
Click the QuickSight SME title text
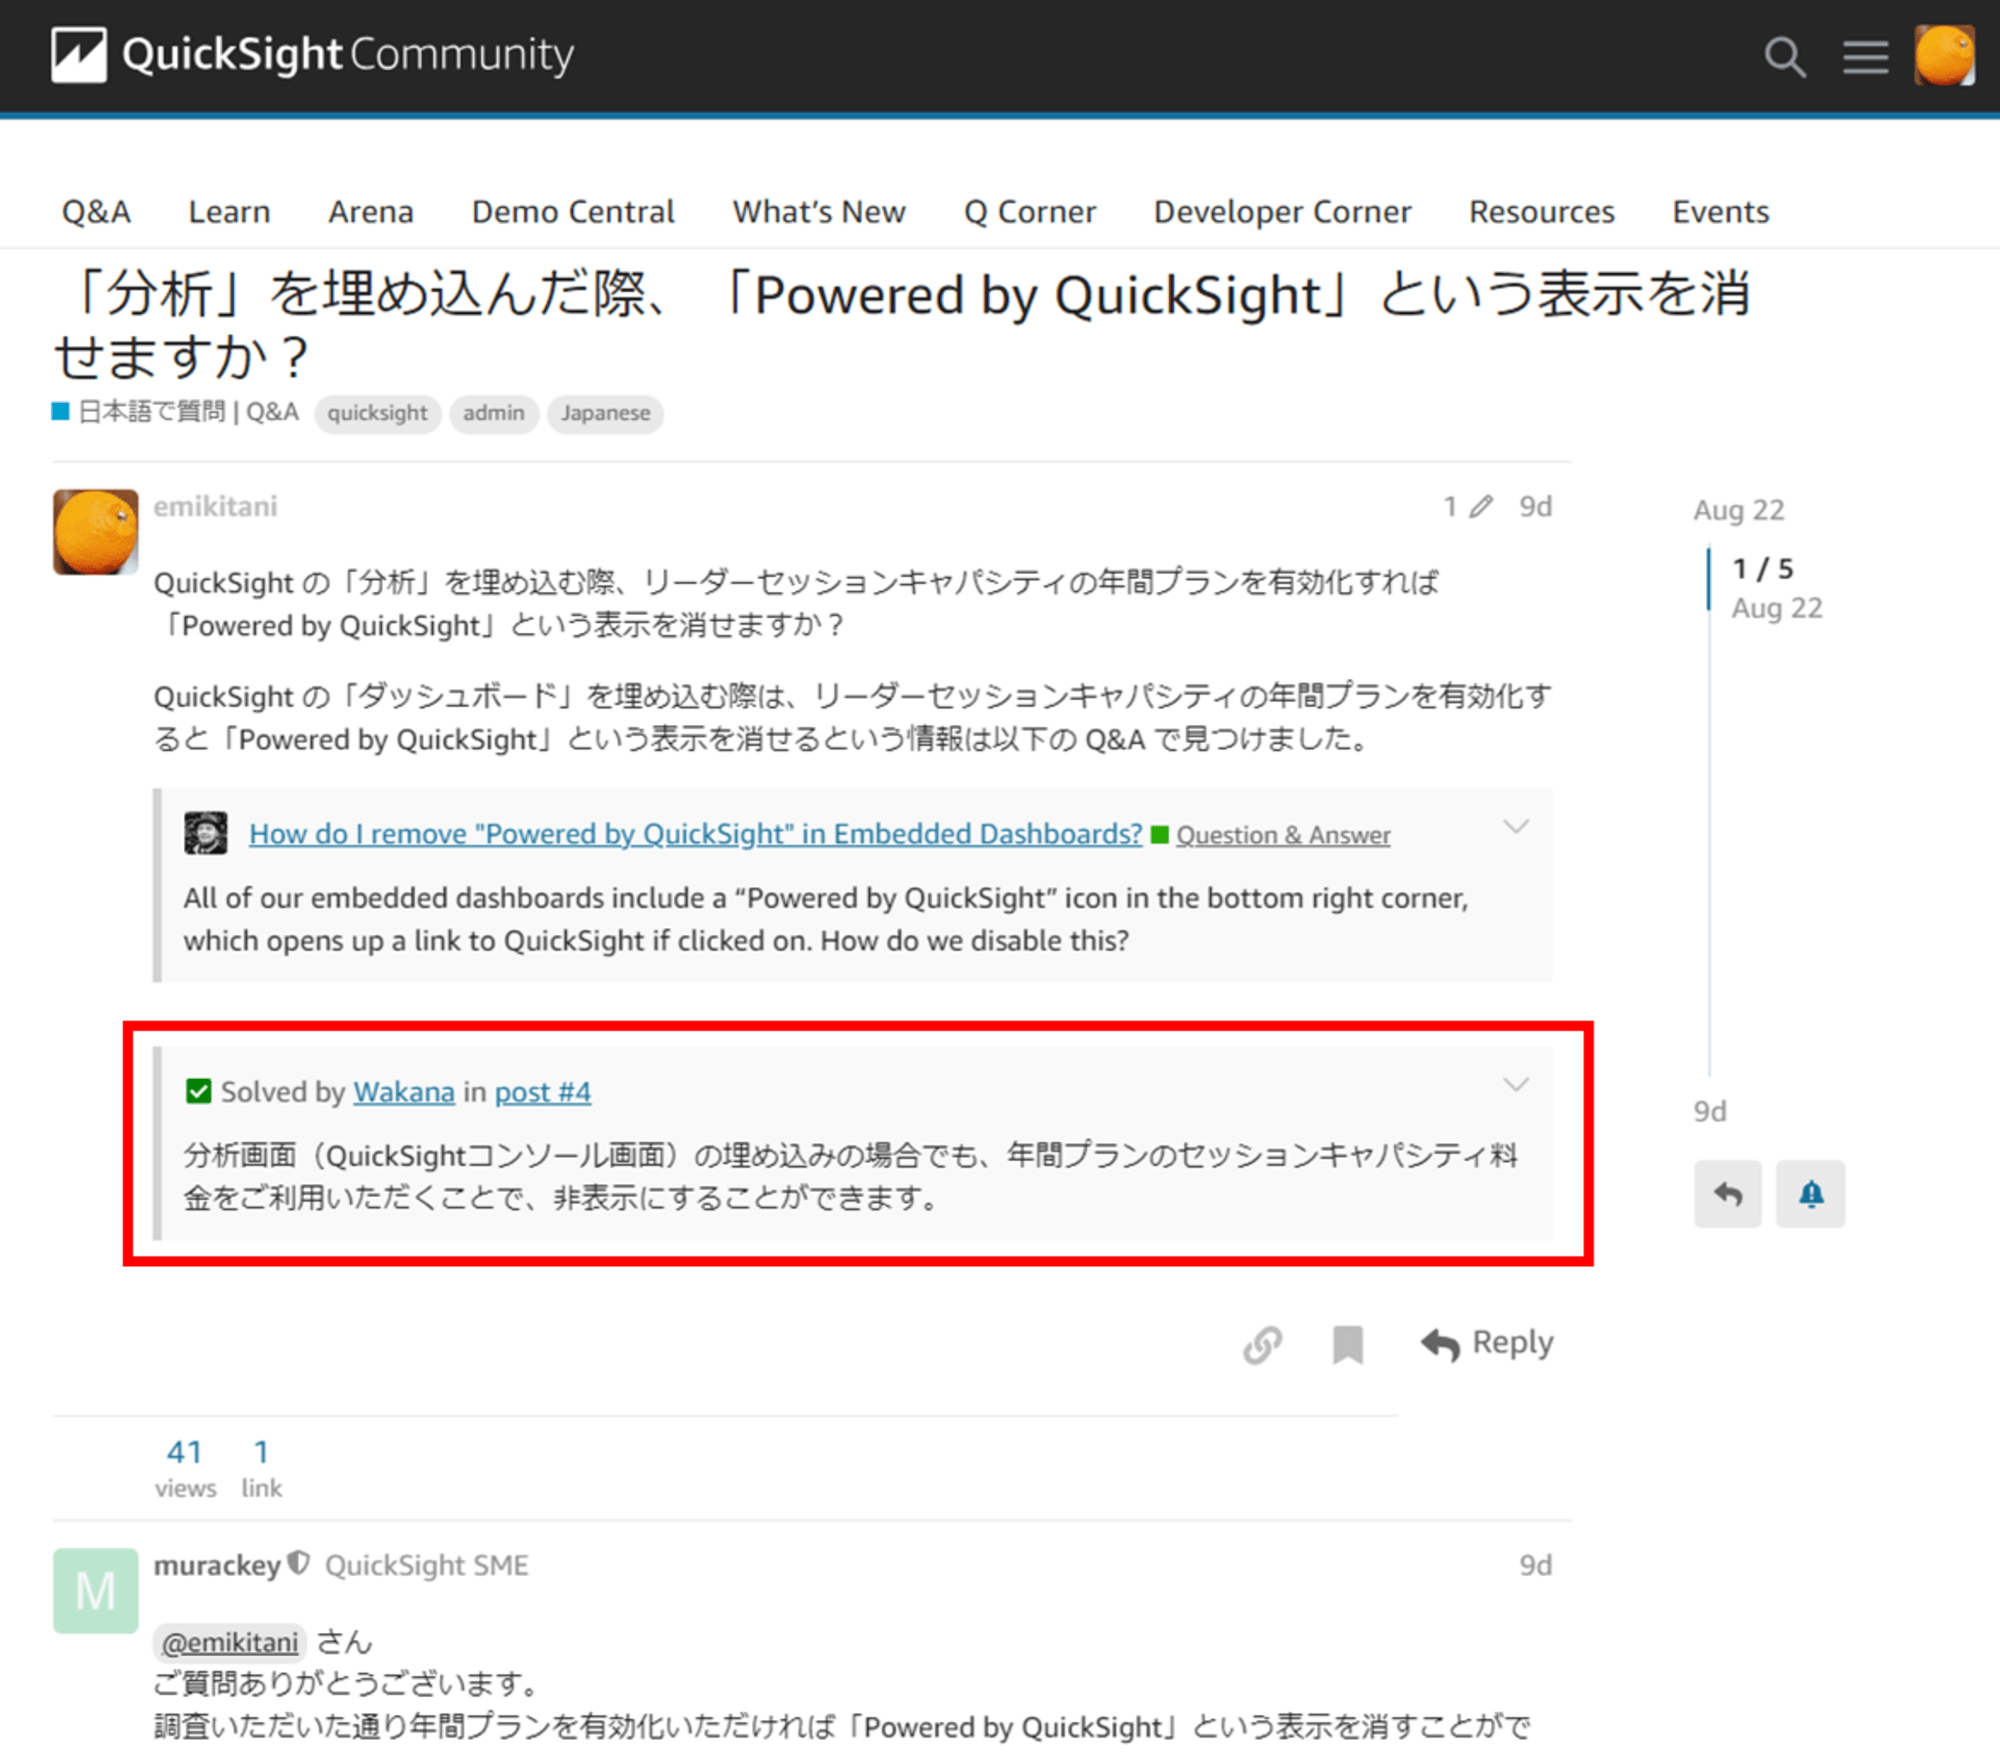click(x=426, y=1565)
